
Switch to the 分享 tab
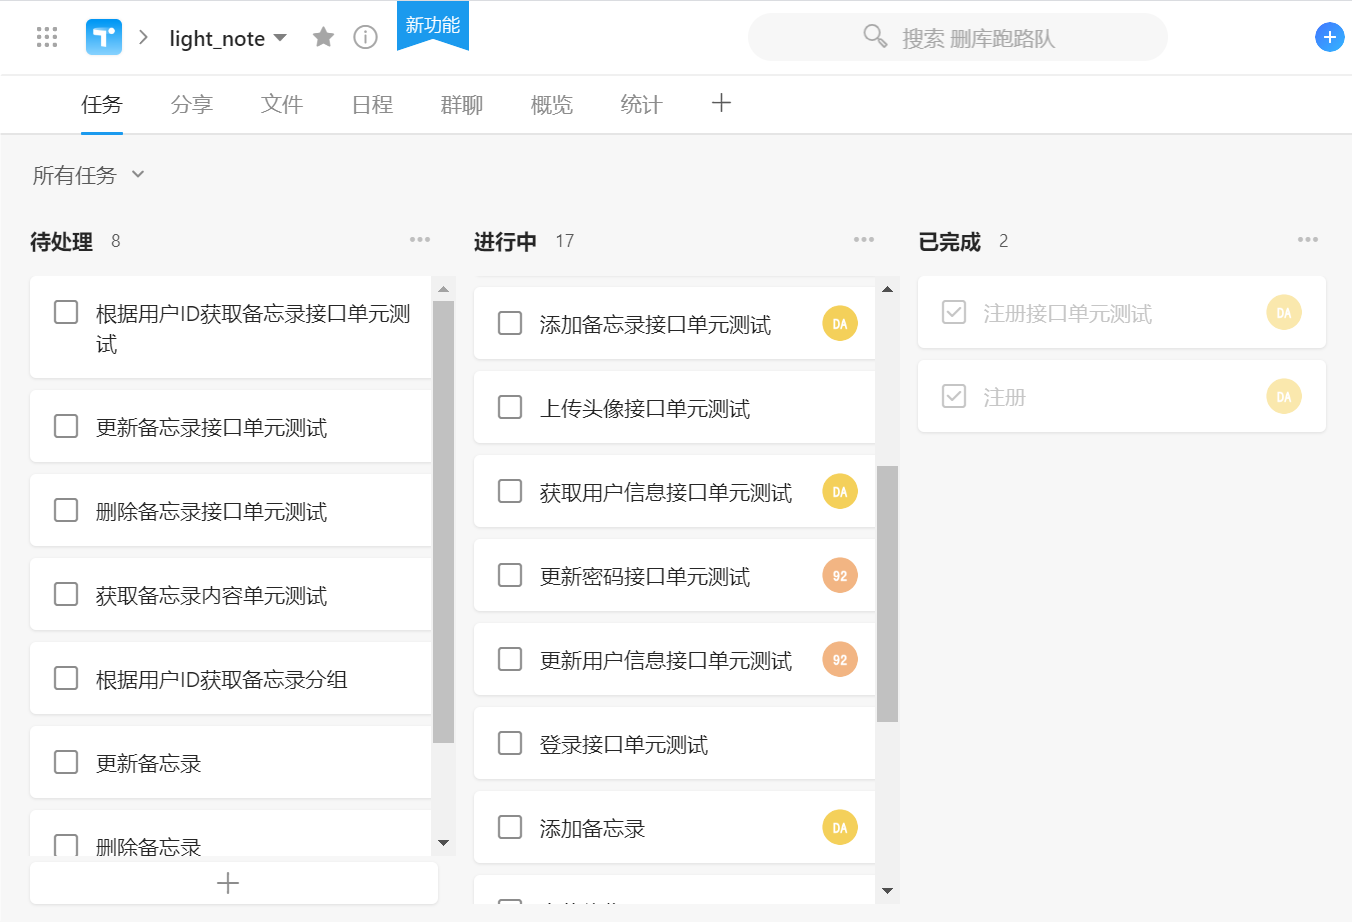[x=192, y=105]
